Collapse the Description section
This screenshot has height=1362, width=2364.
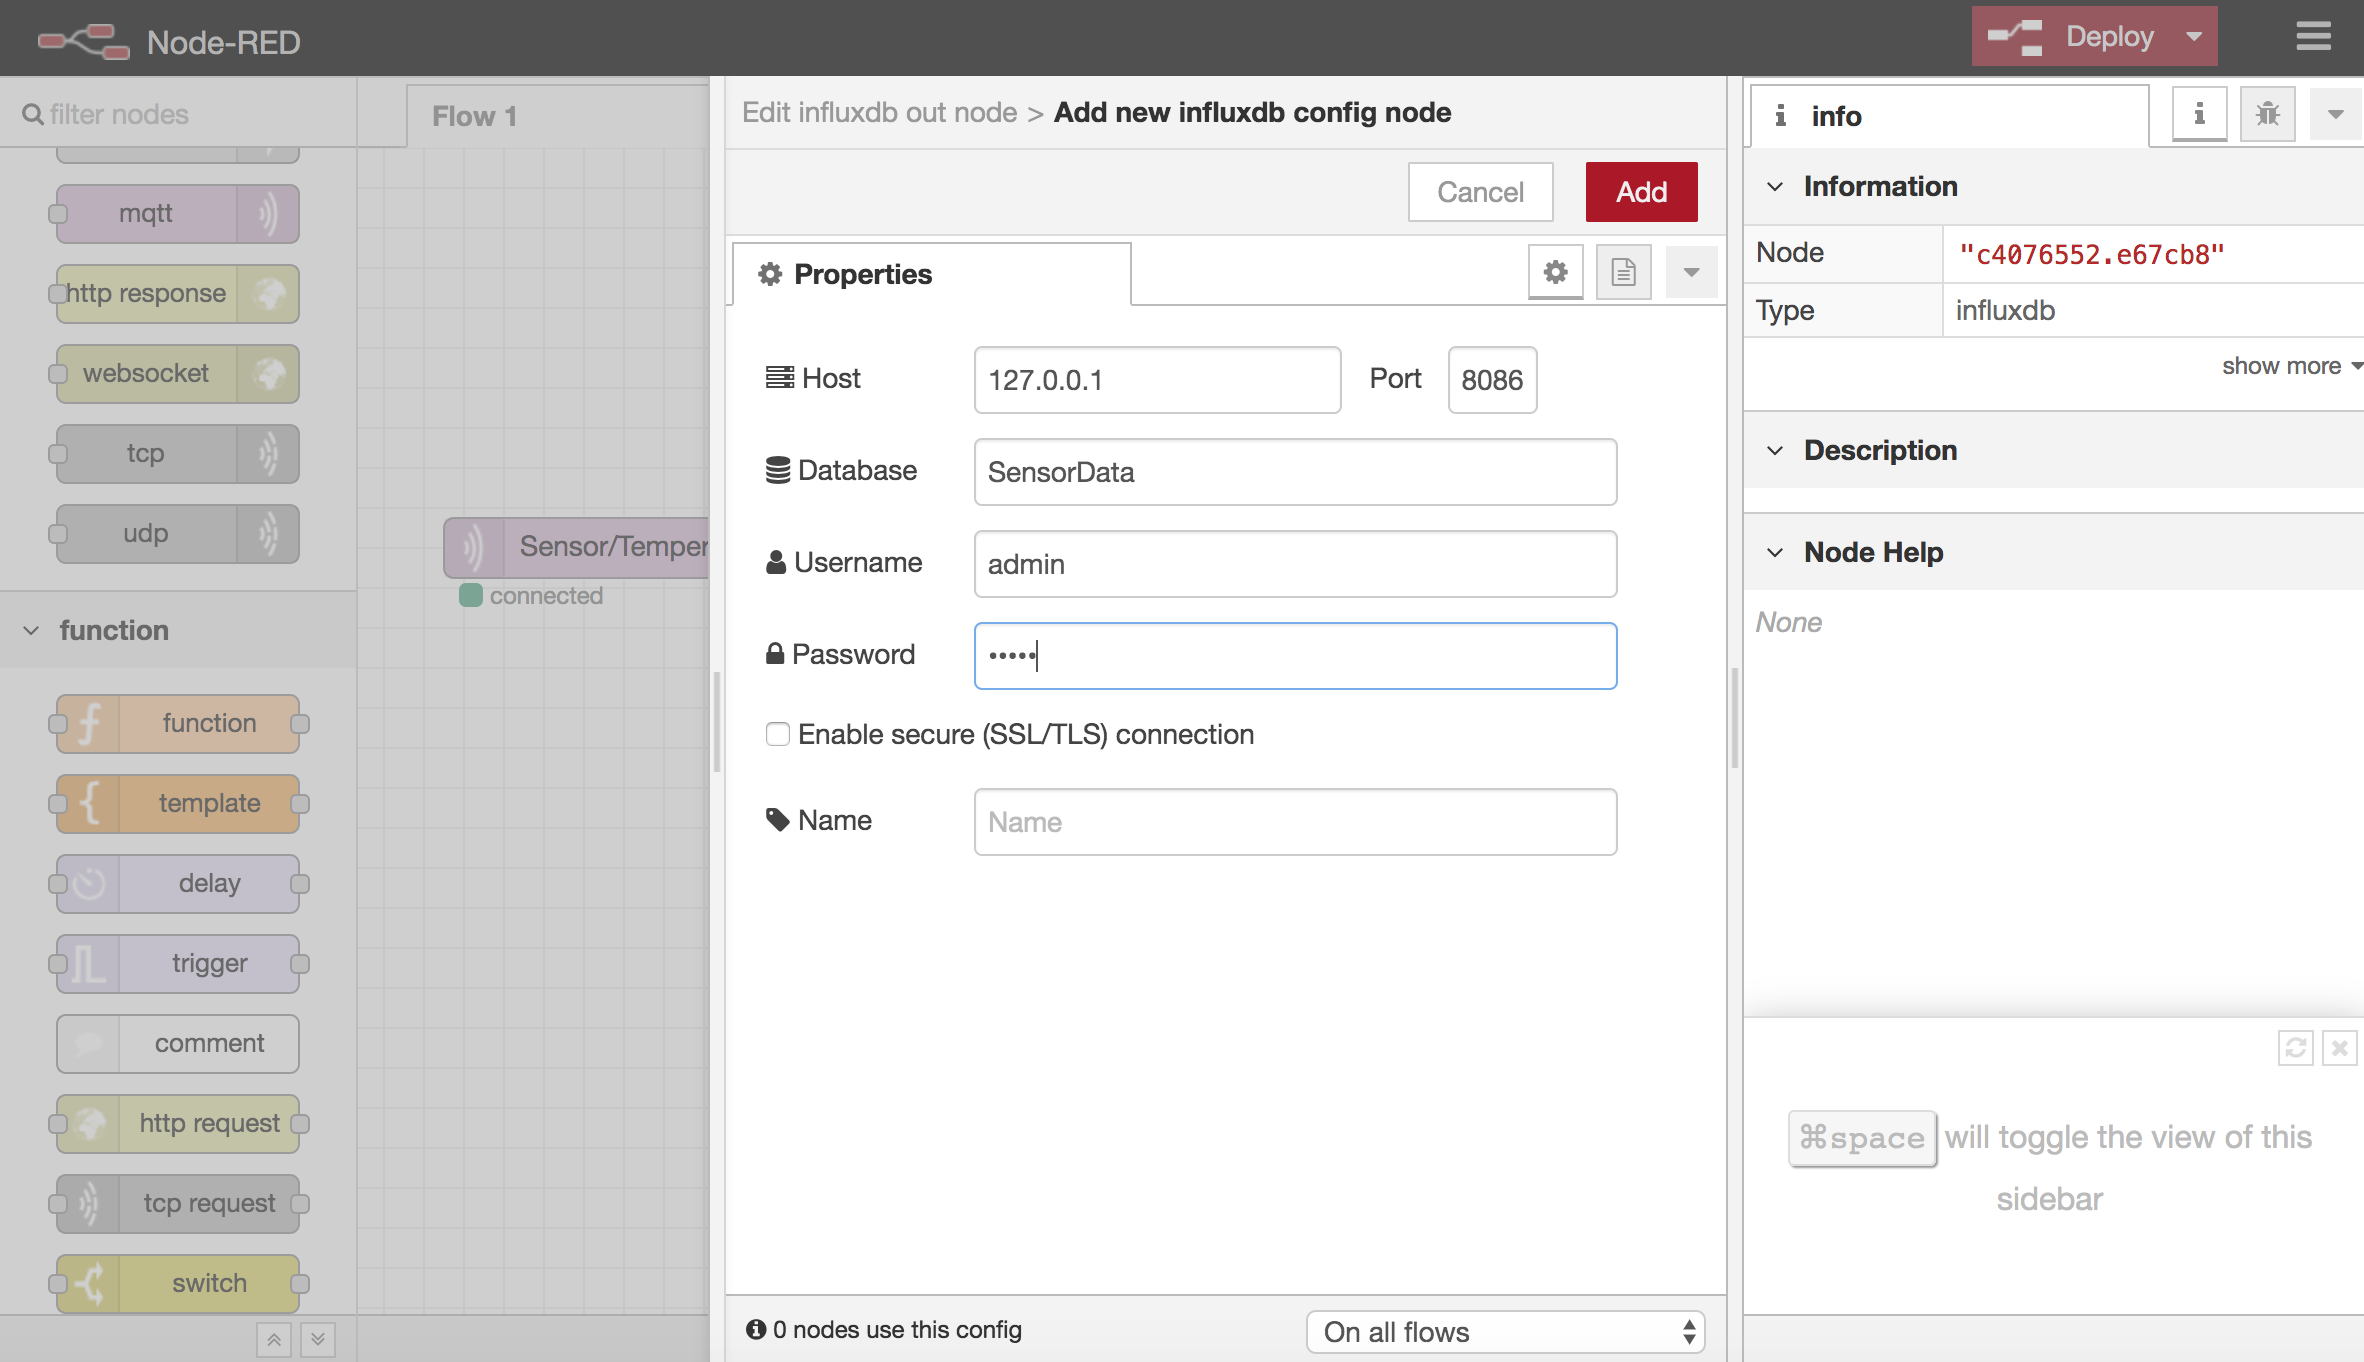2053,450
